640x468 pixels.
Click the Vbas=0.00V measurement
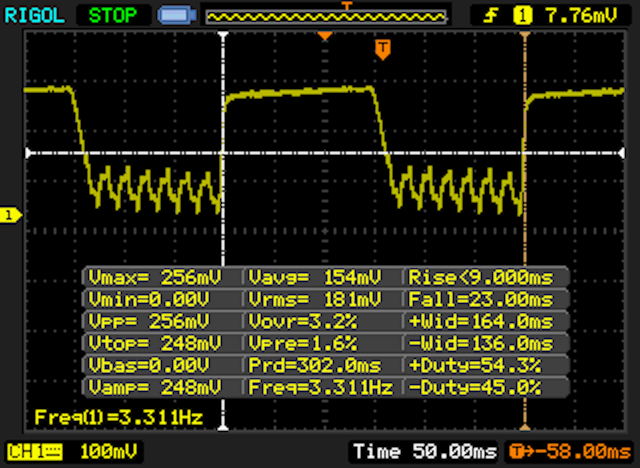[x=149, y=365]
